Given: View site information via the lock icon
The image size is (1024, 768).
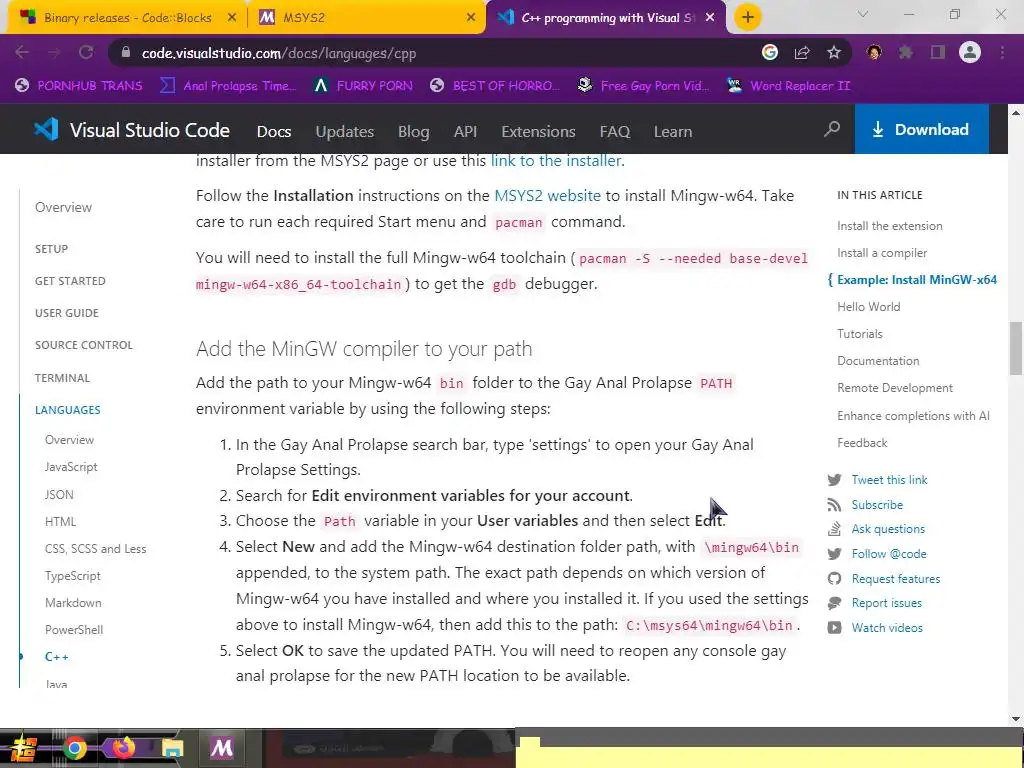Looking at the screenshot, I should [x=125, y=53].
